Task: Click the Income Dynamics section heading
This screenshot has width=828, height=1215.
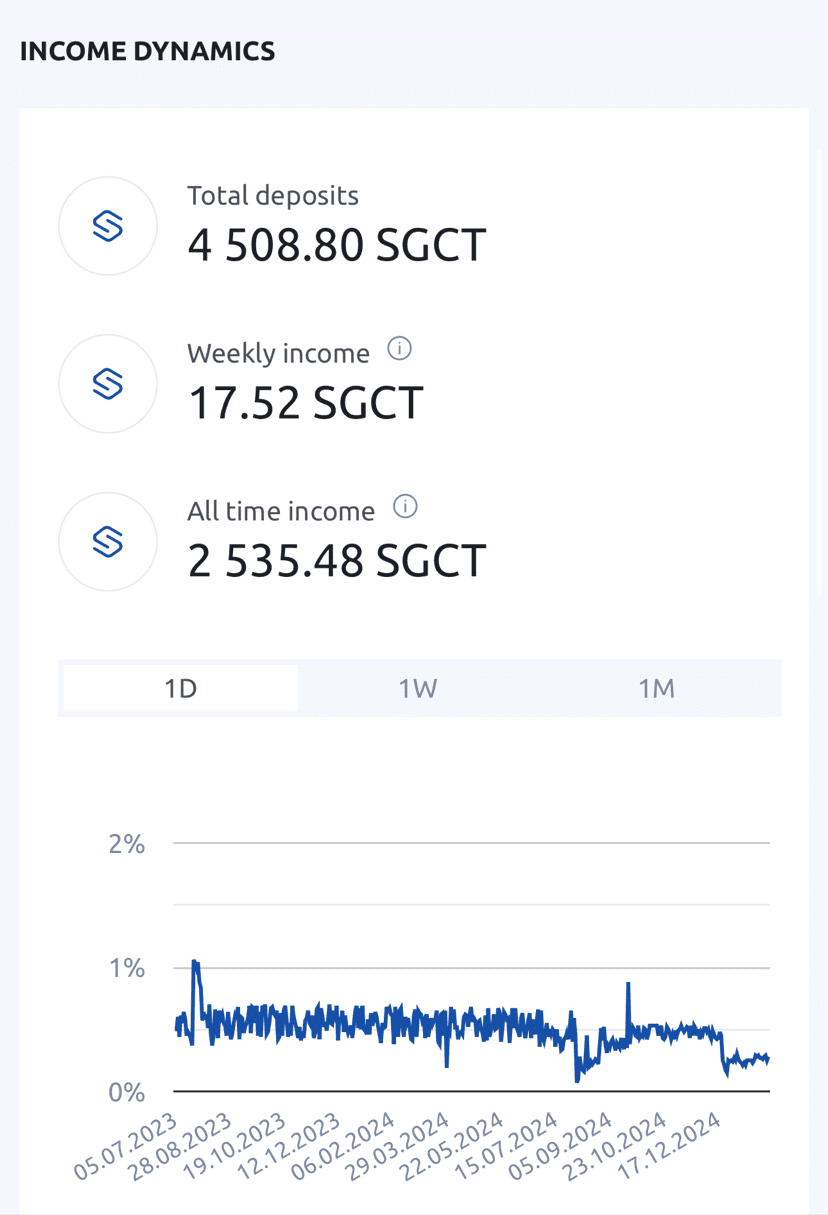Action: 147,52
